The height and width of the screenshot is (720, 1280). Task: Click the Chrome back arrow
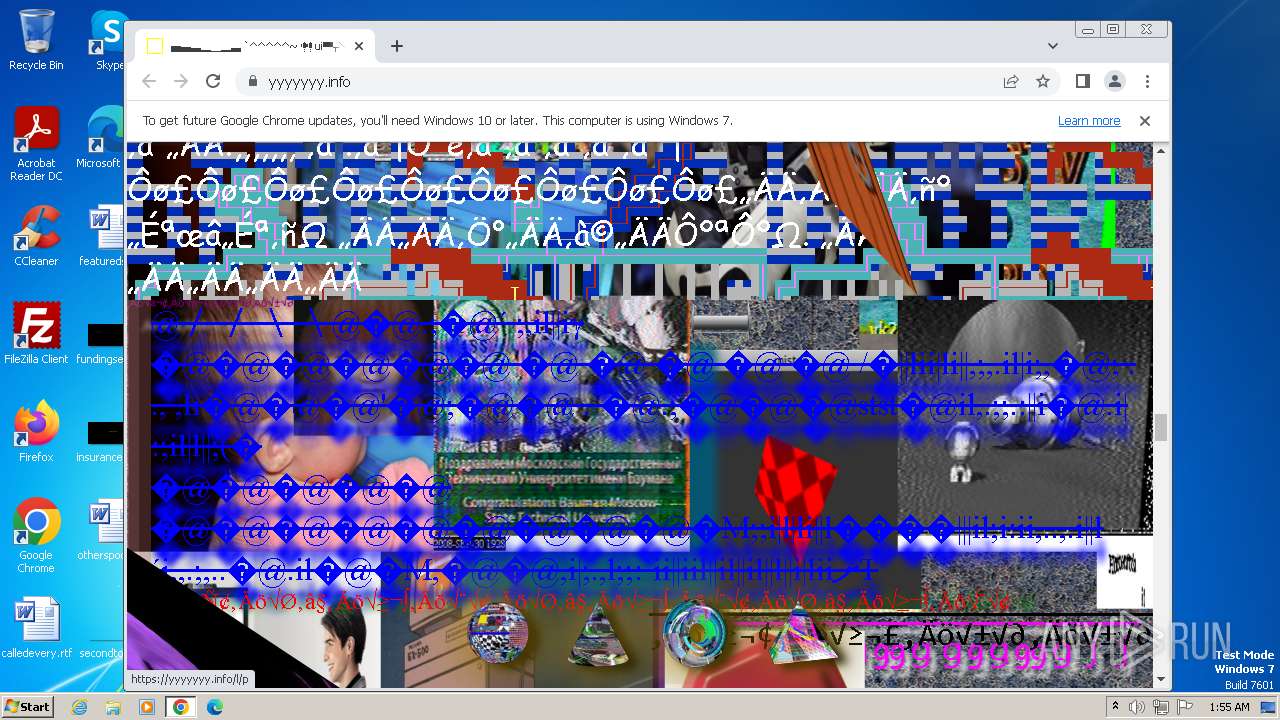point(149,81)
